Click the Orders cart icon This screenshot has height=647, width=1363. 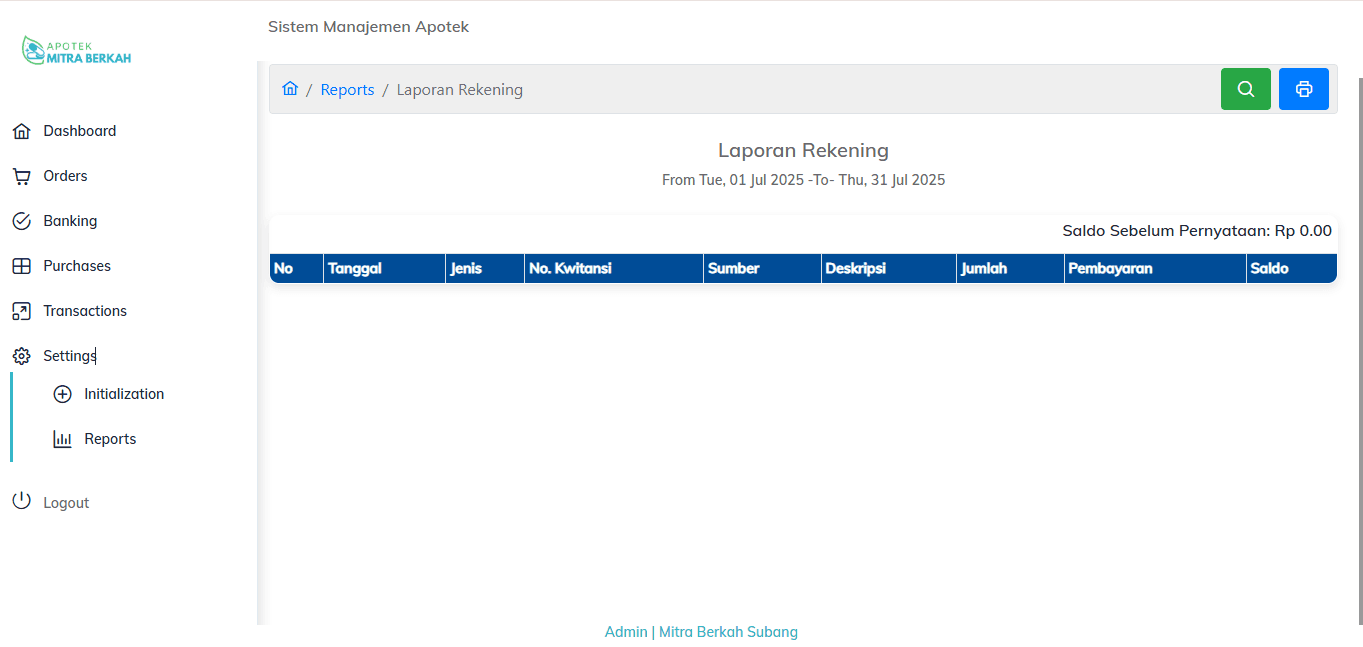point(21,176)
